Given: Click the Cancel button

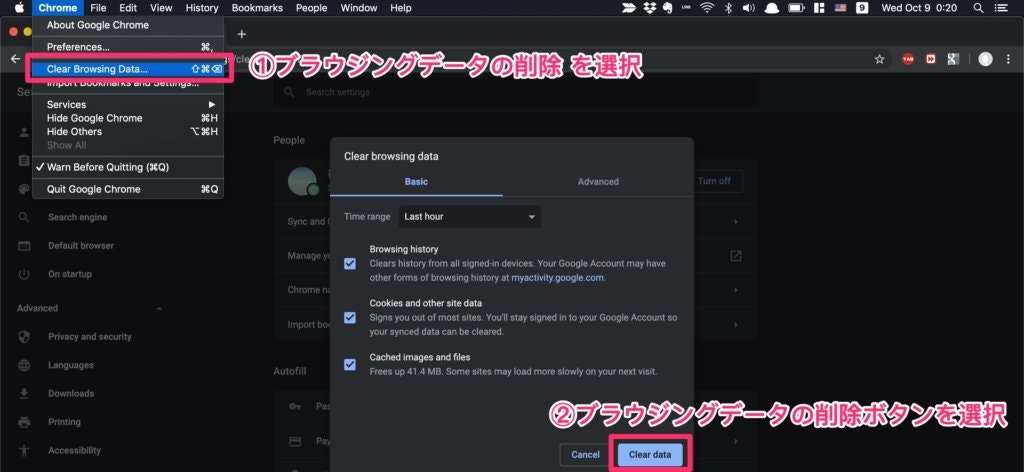Looking at the screenshot, I should 585,454.
